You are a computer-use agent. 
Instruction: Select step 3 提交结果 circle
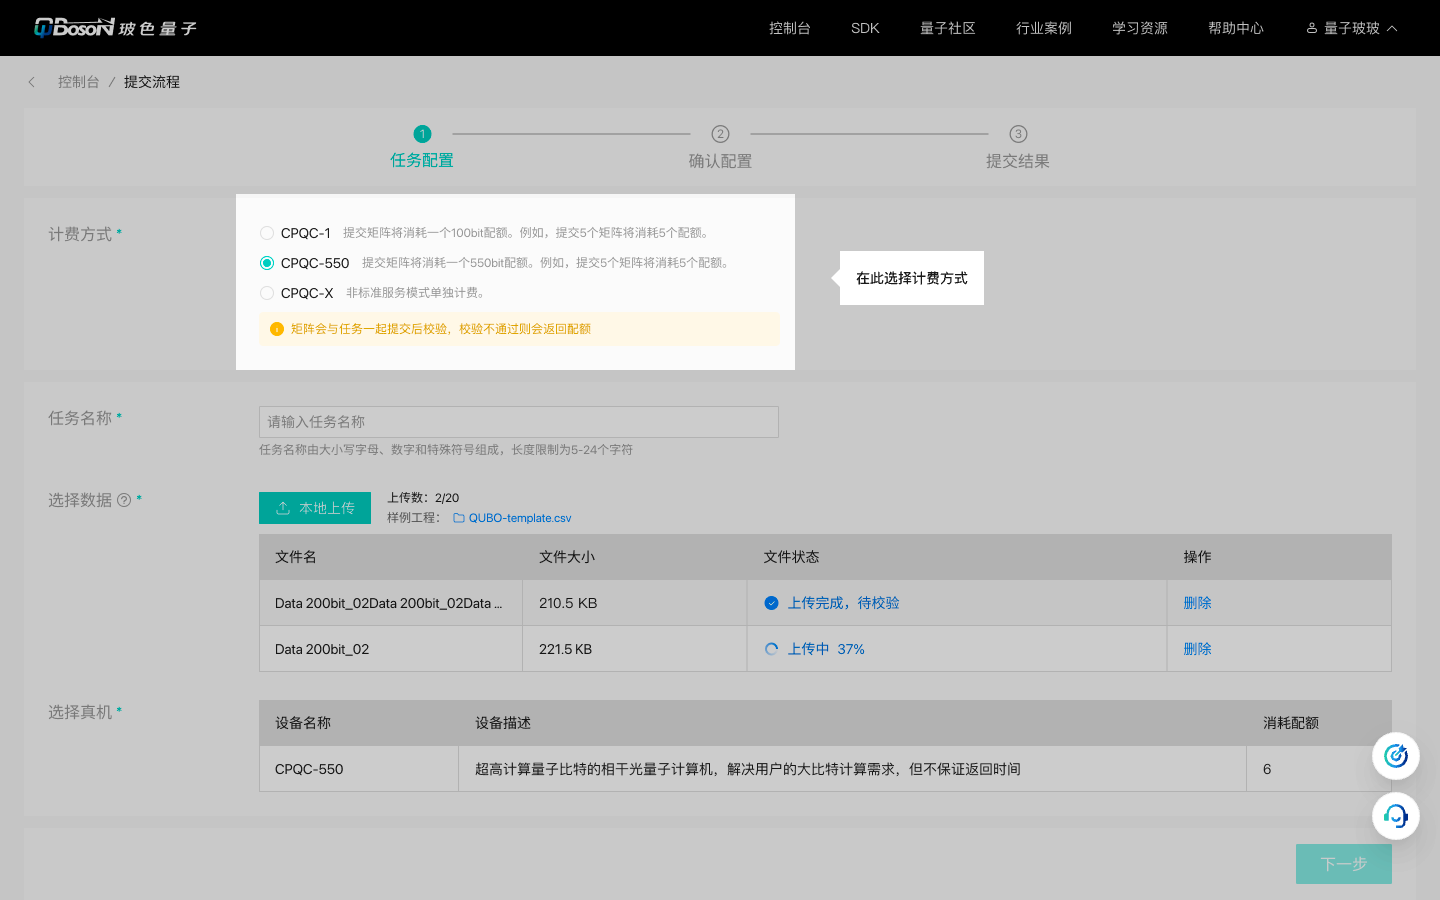[x=1018, y=134]
